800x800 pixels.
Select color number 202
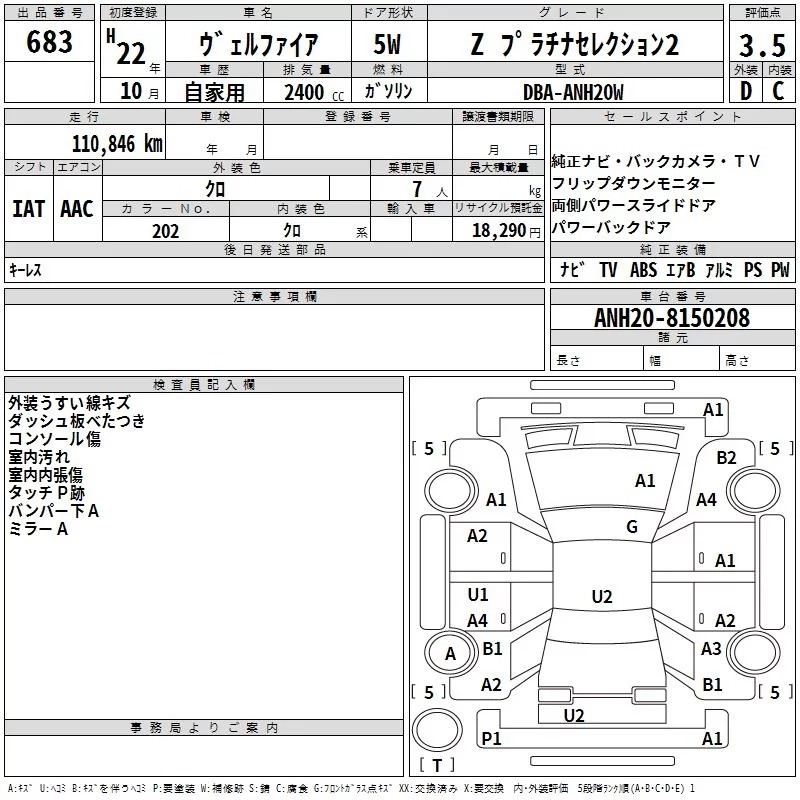pyautogui.click(x=165, y=231)
